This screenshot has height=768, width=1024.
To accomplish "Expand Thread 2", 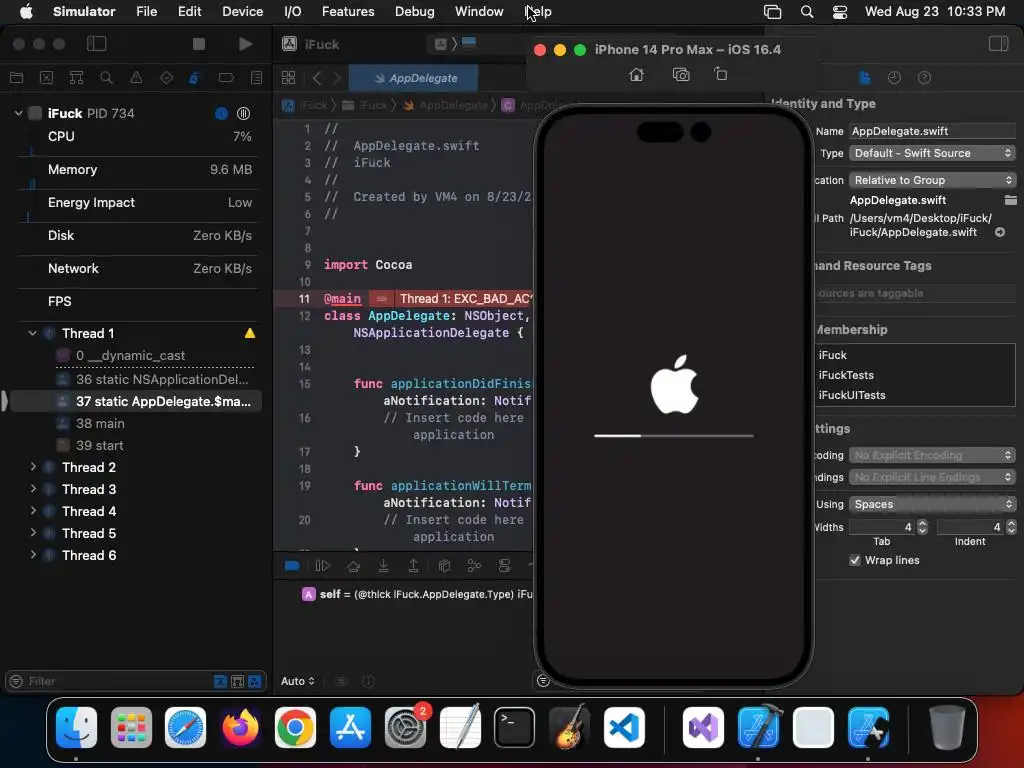I will click(33, 467).
